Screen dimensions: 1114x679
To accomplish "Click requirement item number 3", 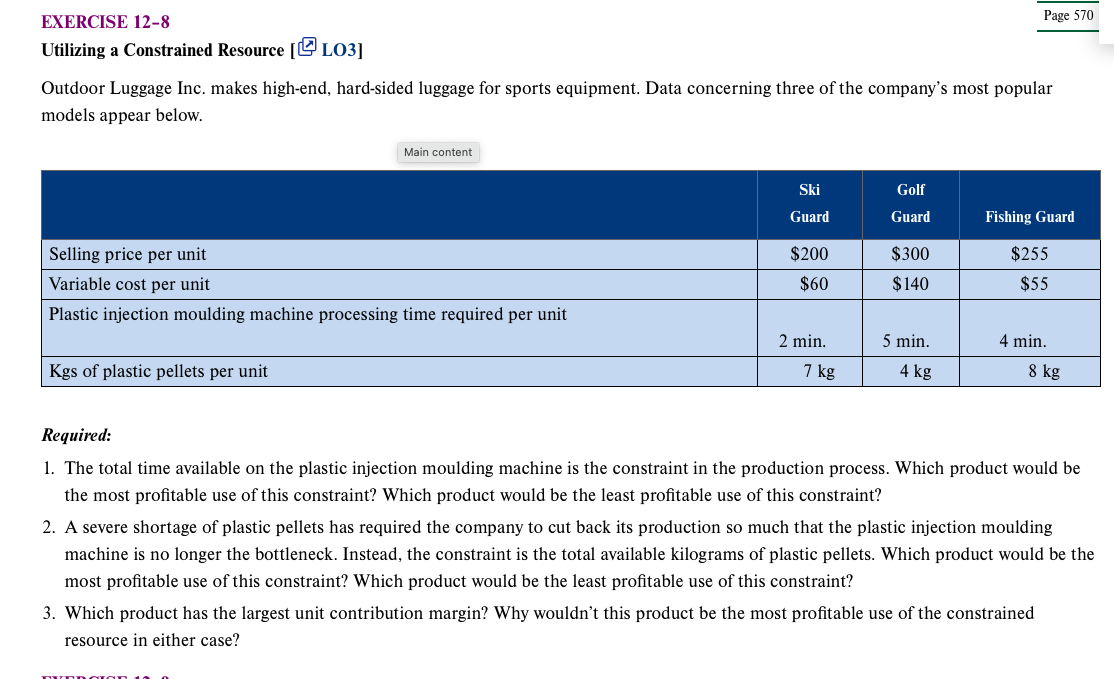I will point(48,613).
